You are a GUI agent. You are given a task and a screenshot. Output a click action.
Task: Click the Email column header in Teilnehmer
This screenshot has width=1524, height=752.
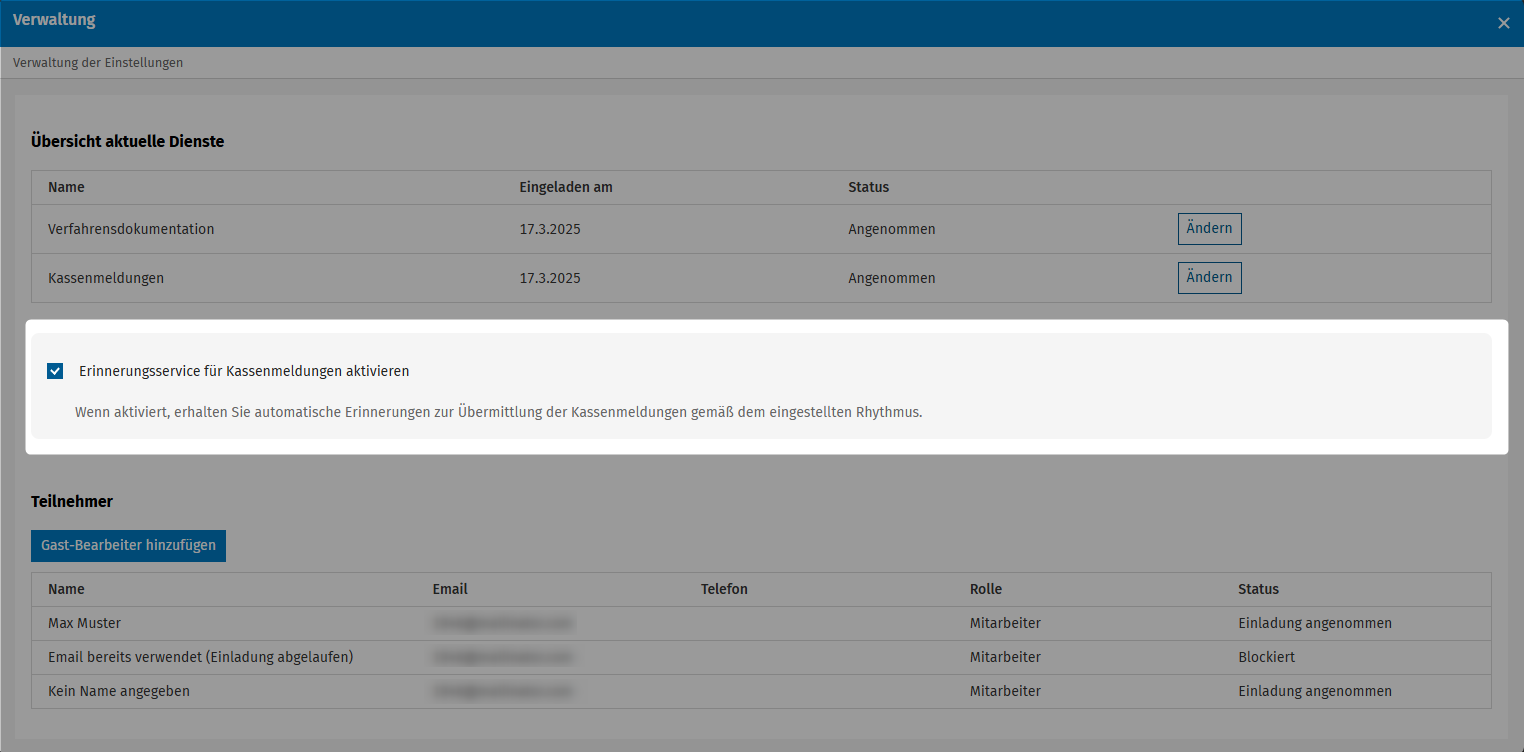(450, 589)
